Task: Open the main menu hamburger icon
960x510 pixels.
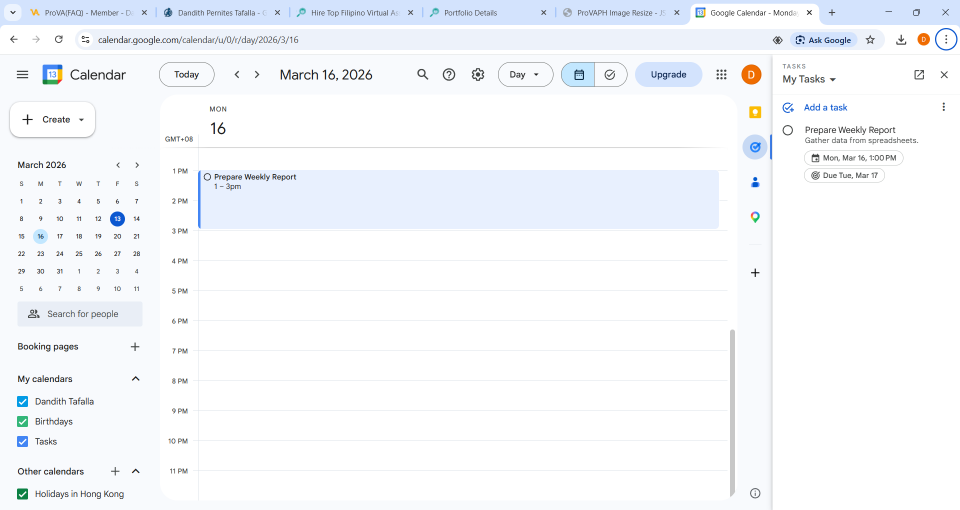Action: (23, 75)
